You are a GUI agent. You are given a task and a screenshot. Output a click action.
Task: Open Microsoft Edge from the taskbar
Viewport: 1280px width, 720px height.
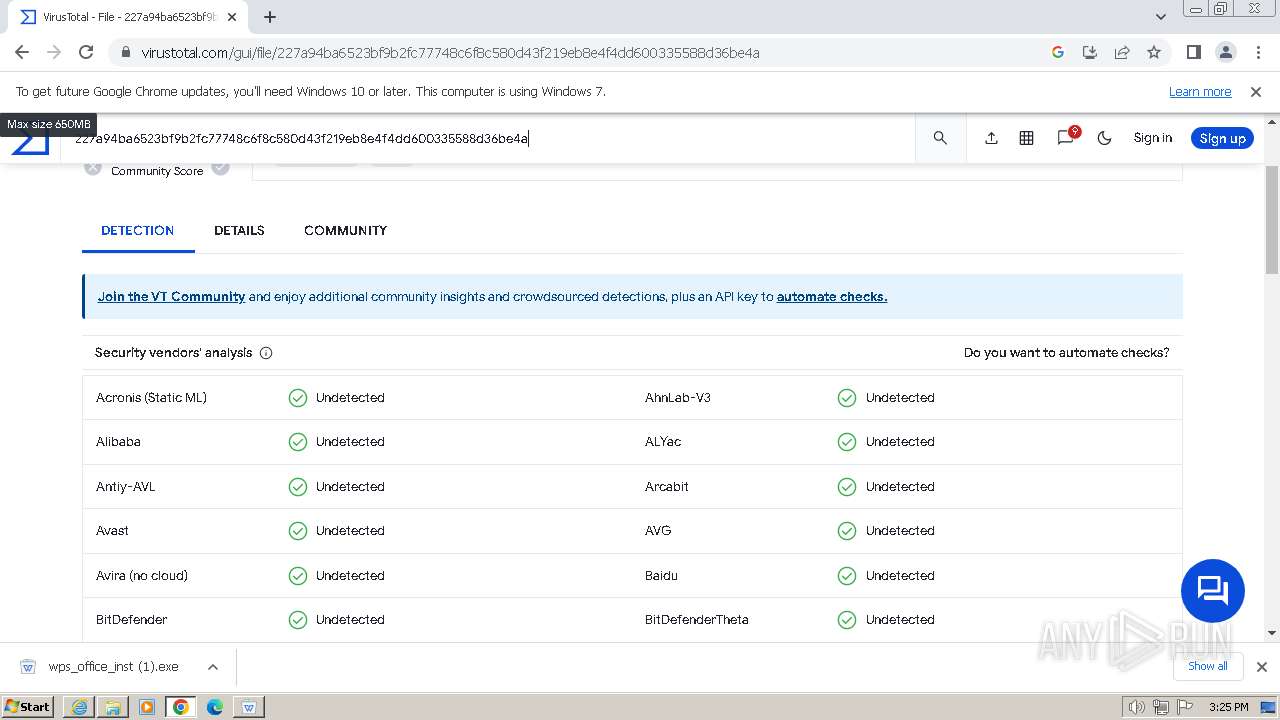[x=215, y=707]
